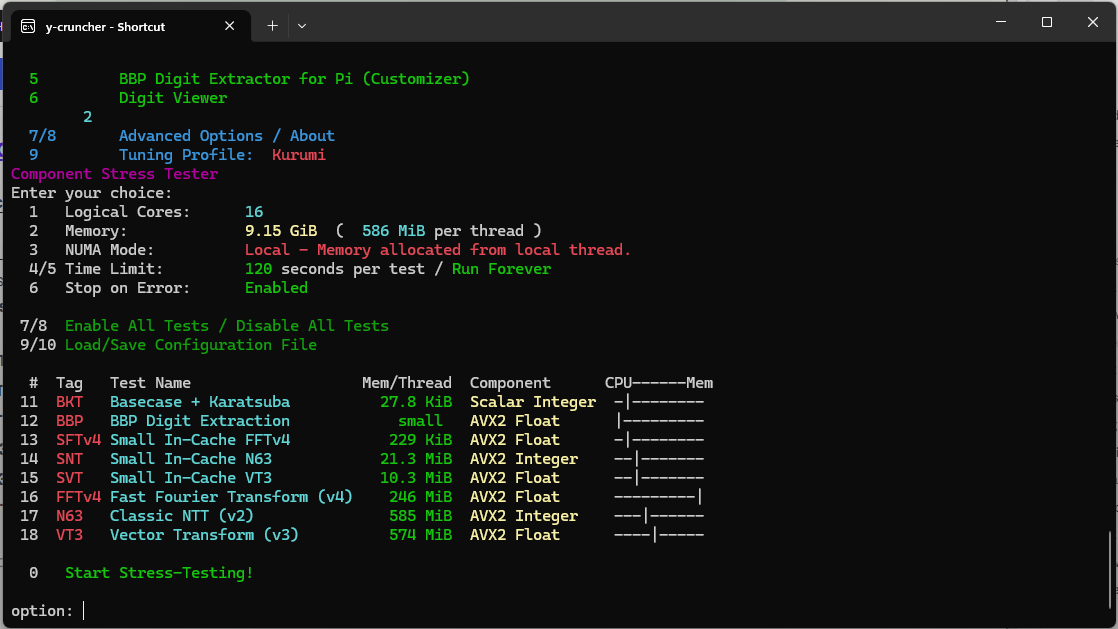The height and width of the screenshot is (629, 1118).
Task: Click 'BBP Digit Extractor for Pi (Customizer)' line
Action: point(294,78)
